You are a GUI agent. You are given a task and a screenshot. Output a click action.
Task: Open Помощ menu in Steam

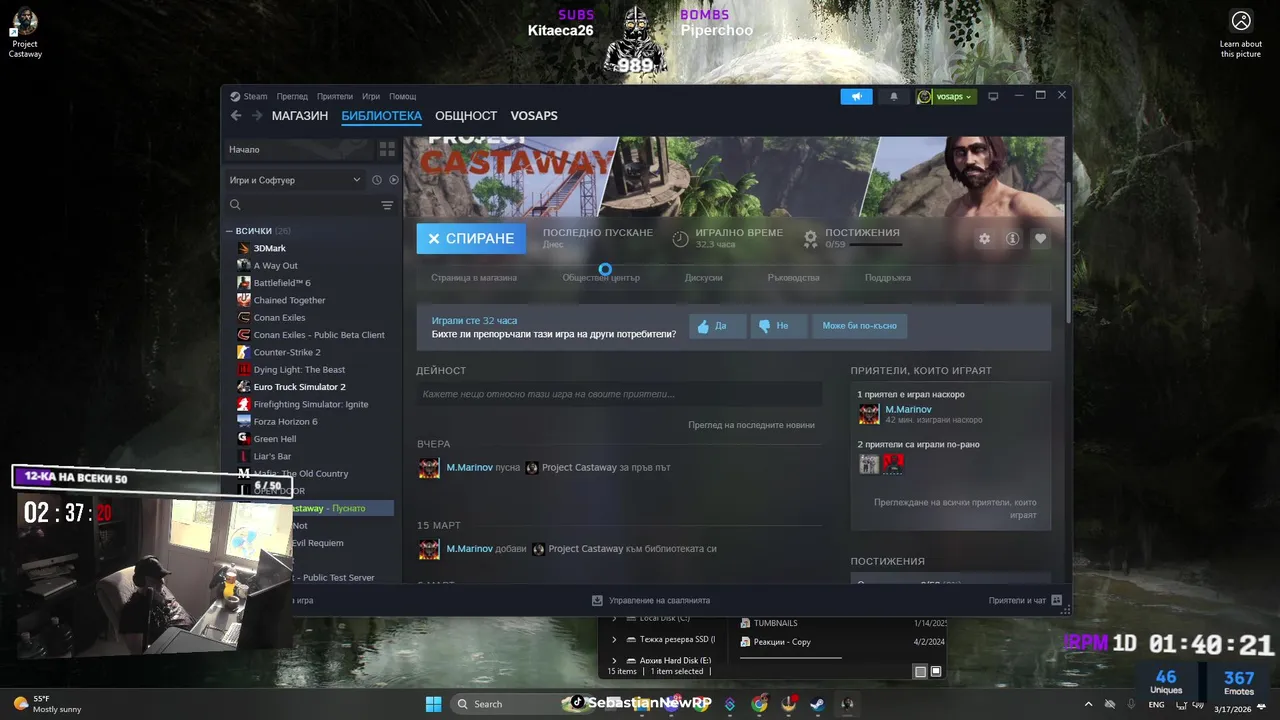pyautogui.click(x=402, y=97)
